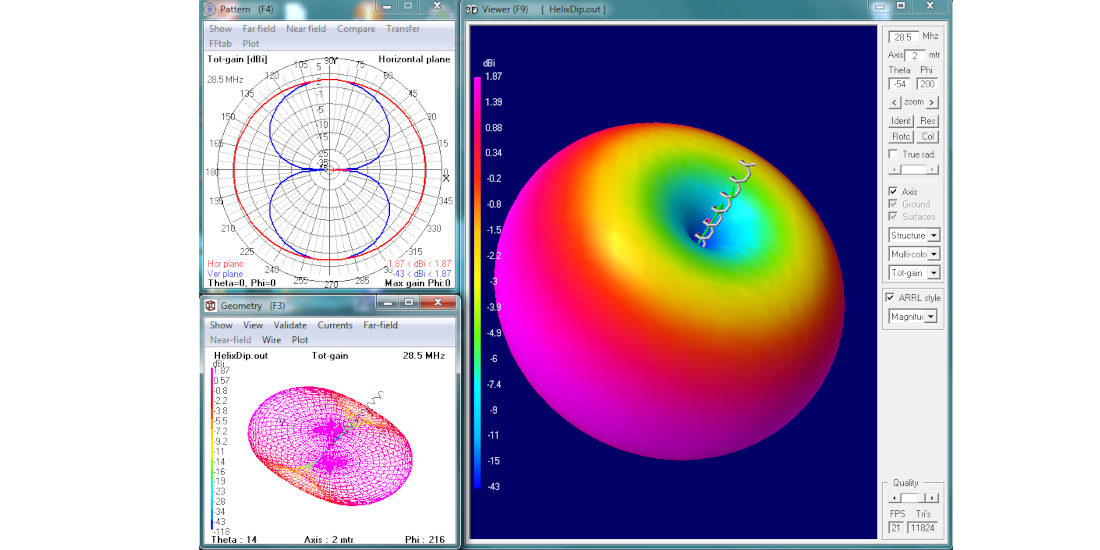
Task: Zoom out with the left zoom arrow
Action: (894, 102)
